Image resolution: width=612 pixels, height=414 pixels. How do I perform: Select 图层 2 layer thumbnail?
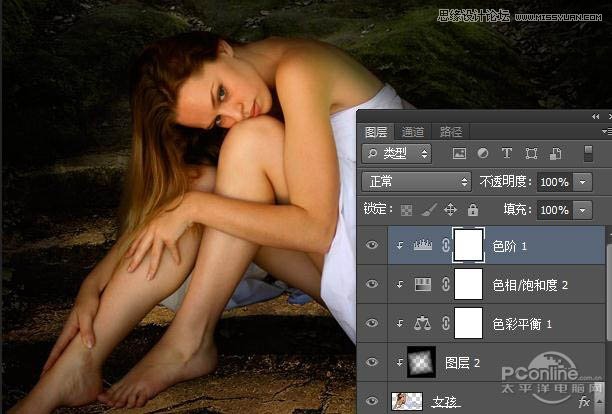click(421, 362)
